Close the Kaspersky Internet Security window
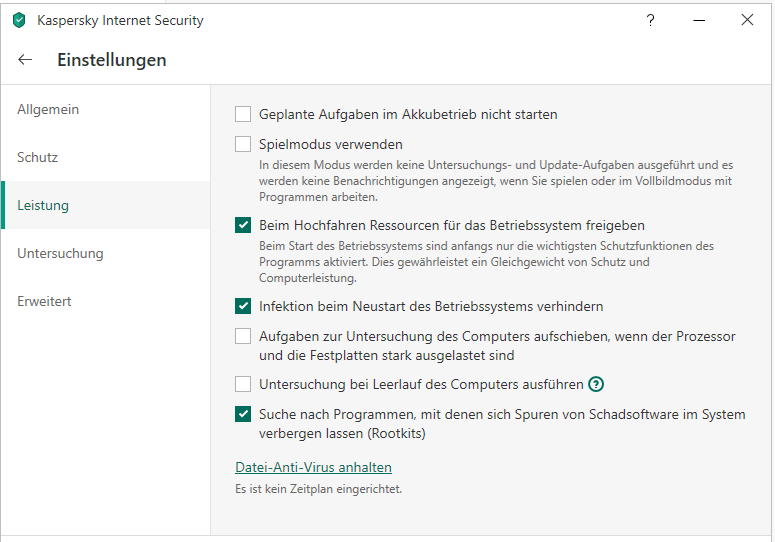The image size is (775, 542). click(747, 20)
